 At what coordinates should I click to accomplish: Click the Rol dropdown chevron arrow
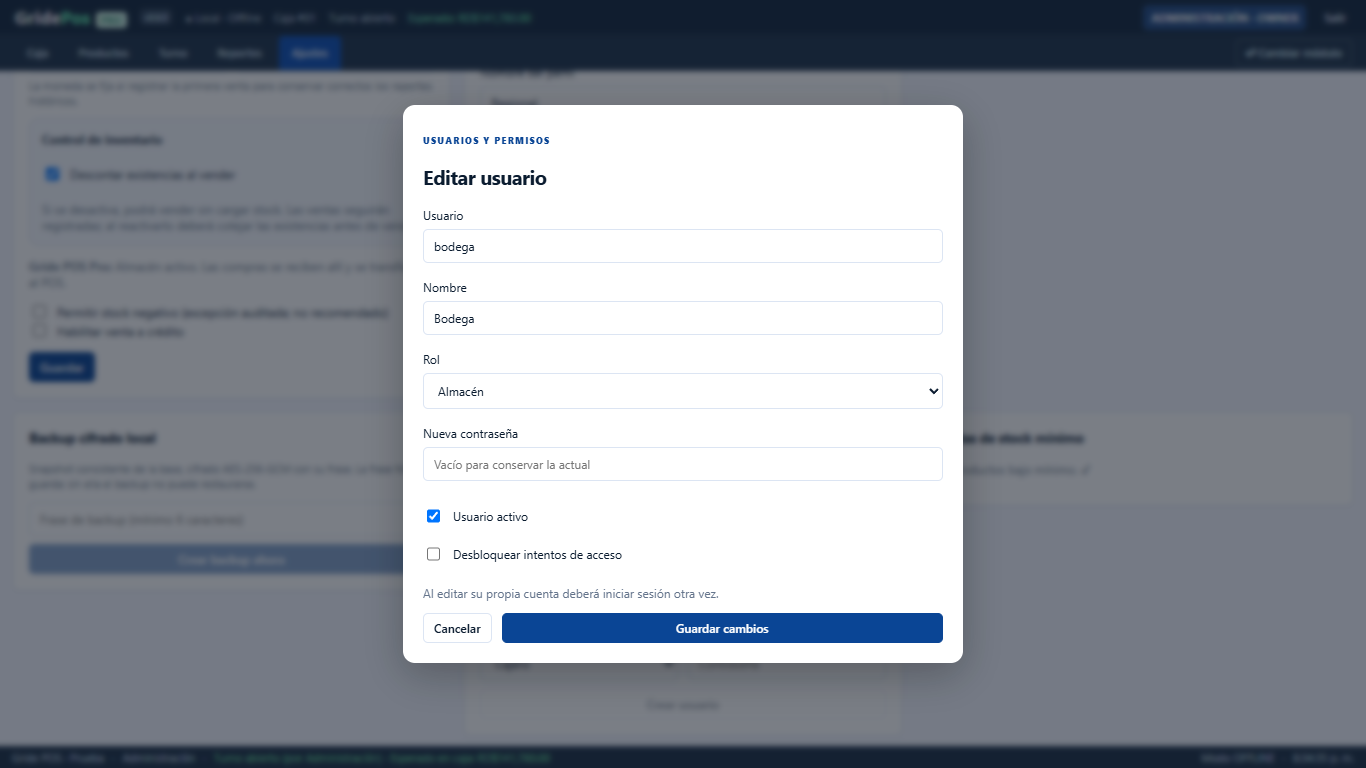[933, 391]
